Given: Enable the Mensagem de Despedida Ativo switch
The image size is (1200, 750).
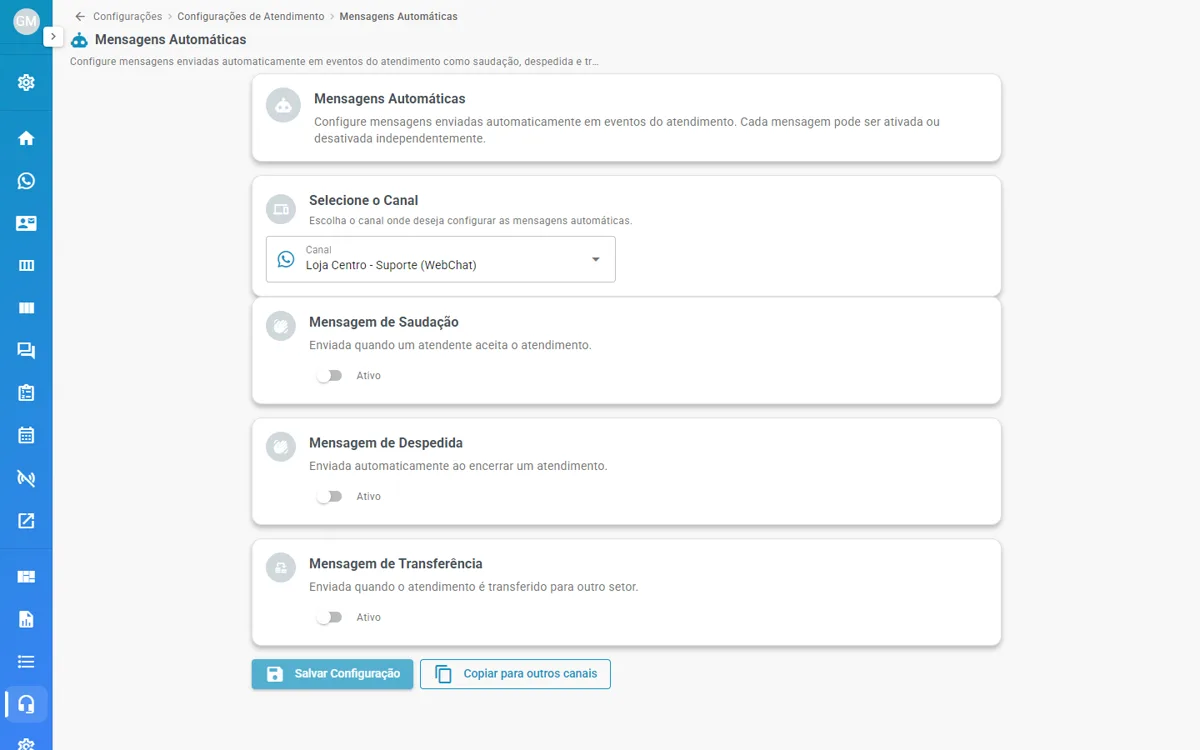Looking at the screenshot, I should 329,497.
